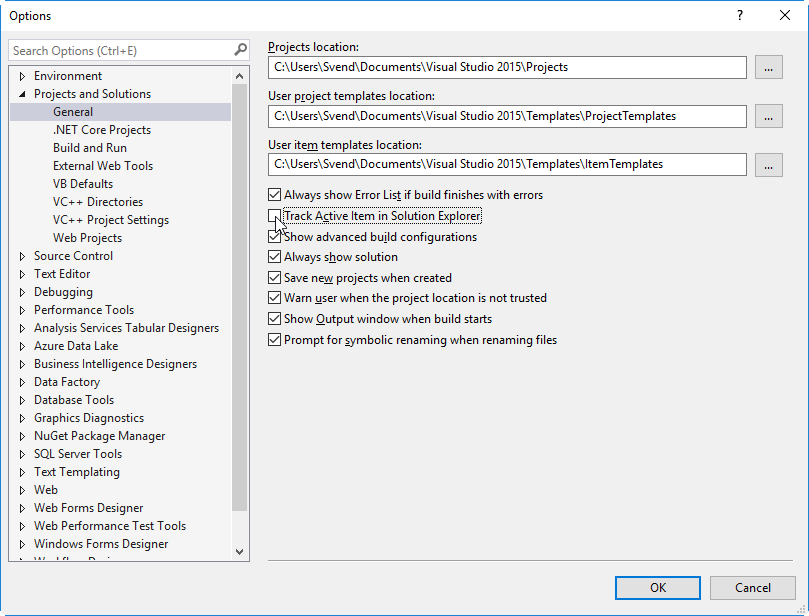Disable Show advanced build configurations
The image size is (809, 616).
tap(274, 238)
